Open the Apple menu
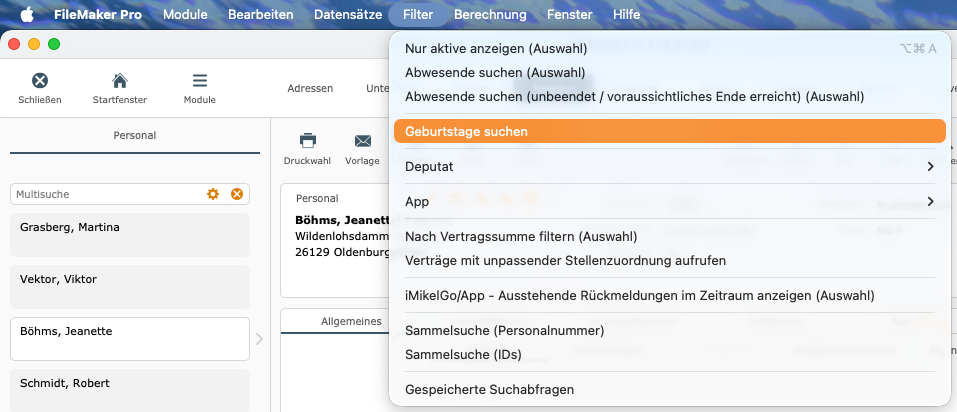 point(26,15)
